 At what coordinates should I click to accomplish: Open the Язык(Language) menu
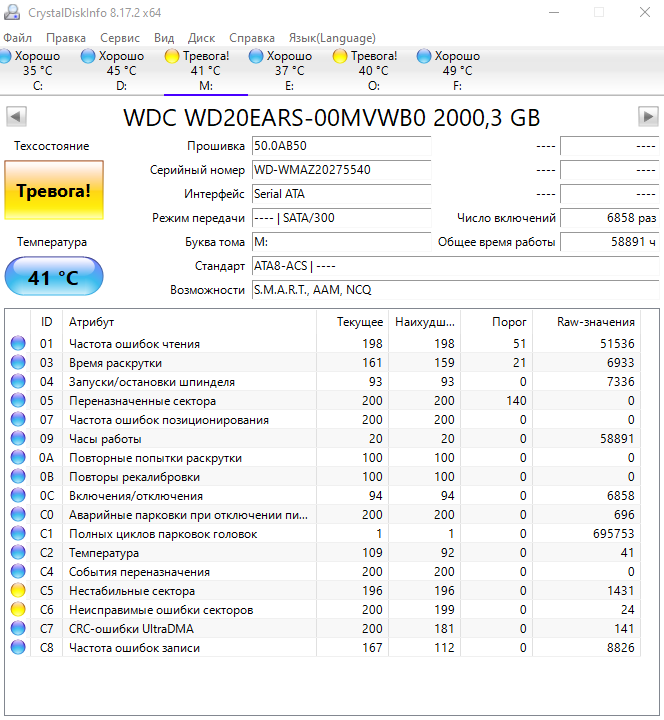(332, 38)
